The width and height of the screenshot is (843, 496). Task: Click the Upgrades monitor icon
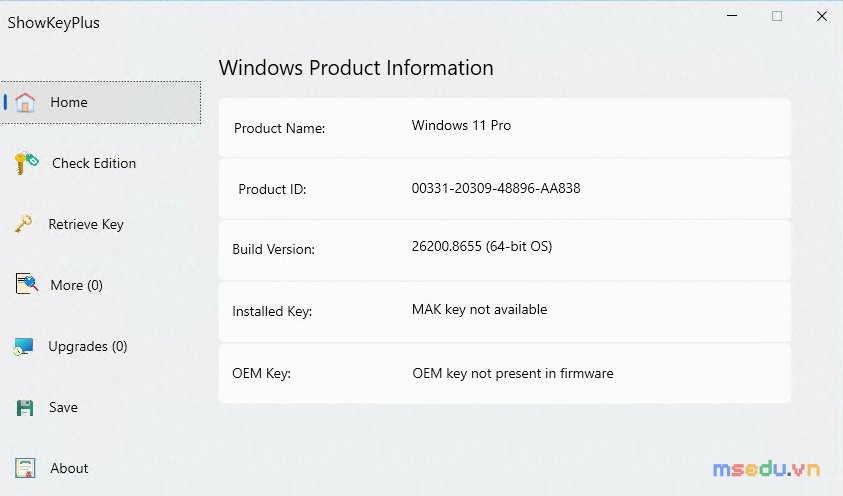click(24, 346)
